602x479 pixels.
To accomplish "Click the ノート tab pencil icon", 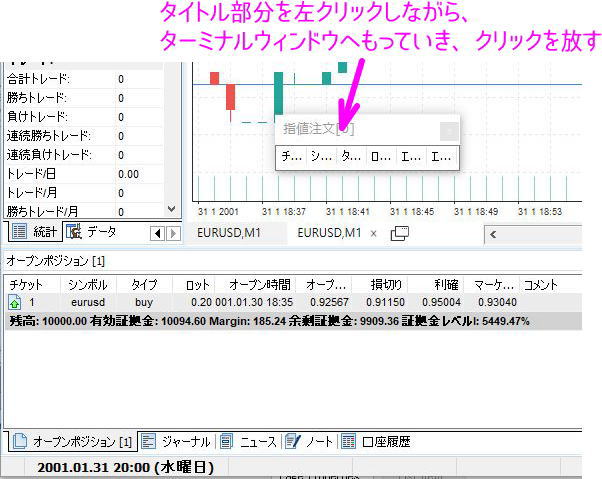I will pos(293,441).
